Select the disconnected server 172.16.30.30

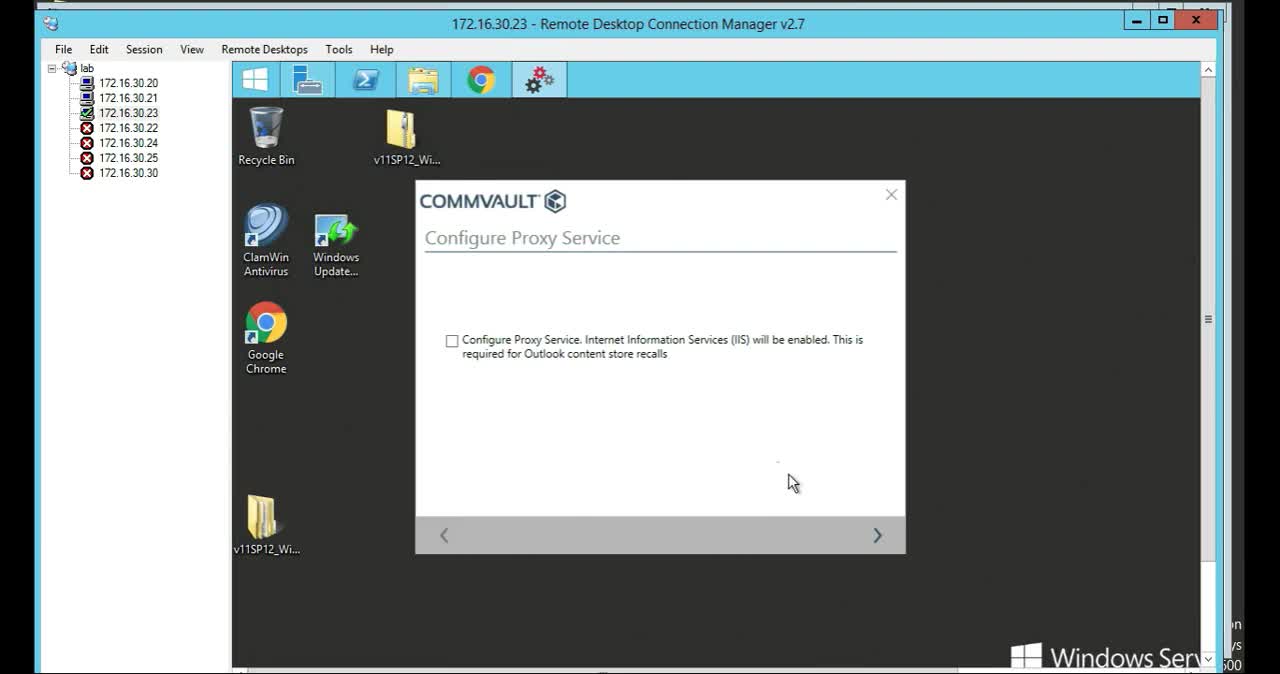pos(127,173)
